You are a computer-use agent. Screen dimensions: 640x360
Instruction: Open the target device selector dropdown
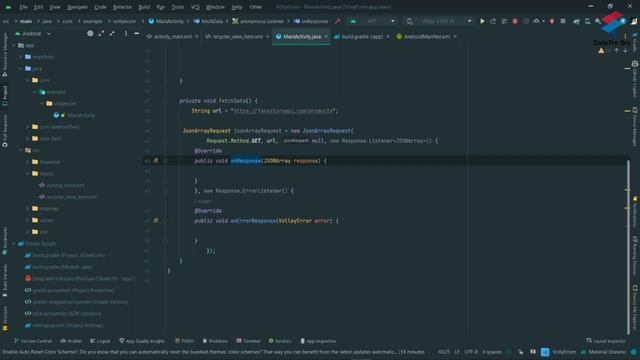[438, 21]
